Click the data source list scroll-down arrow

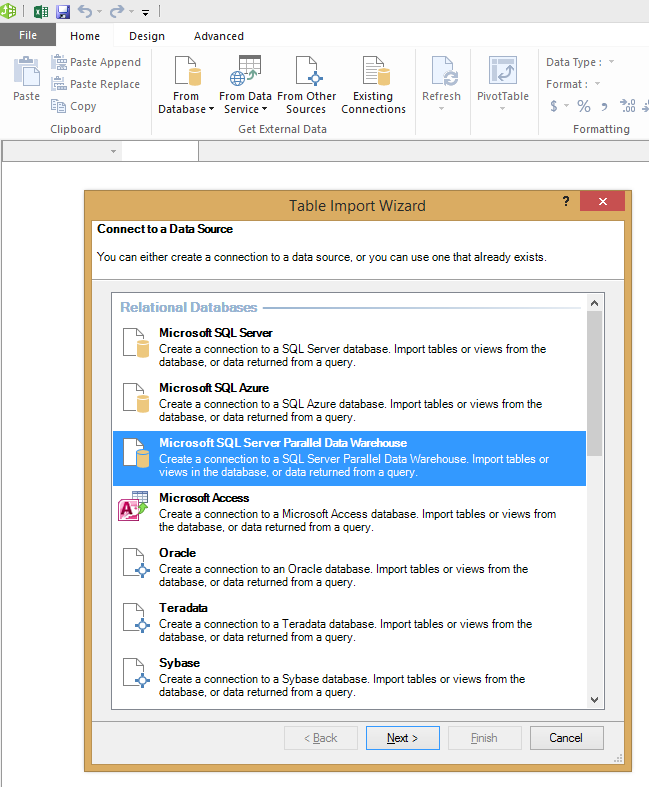coord(595,700)
